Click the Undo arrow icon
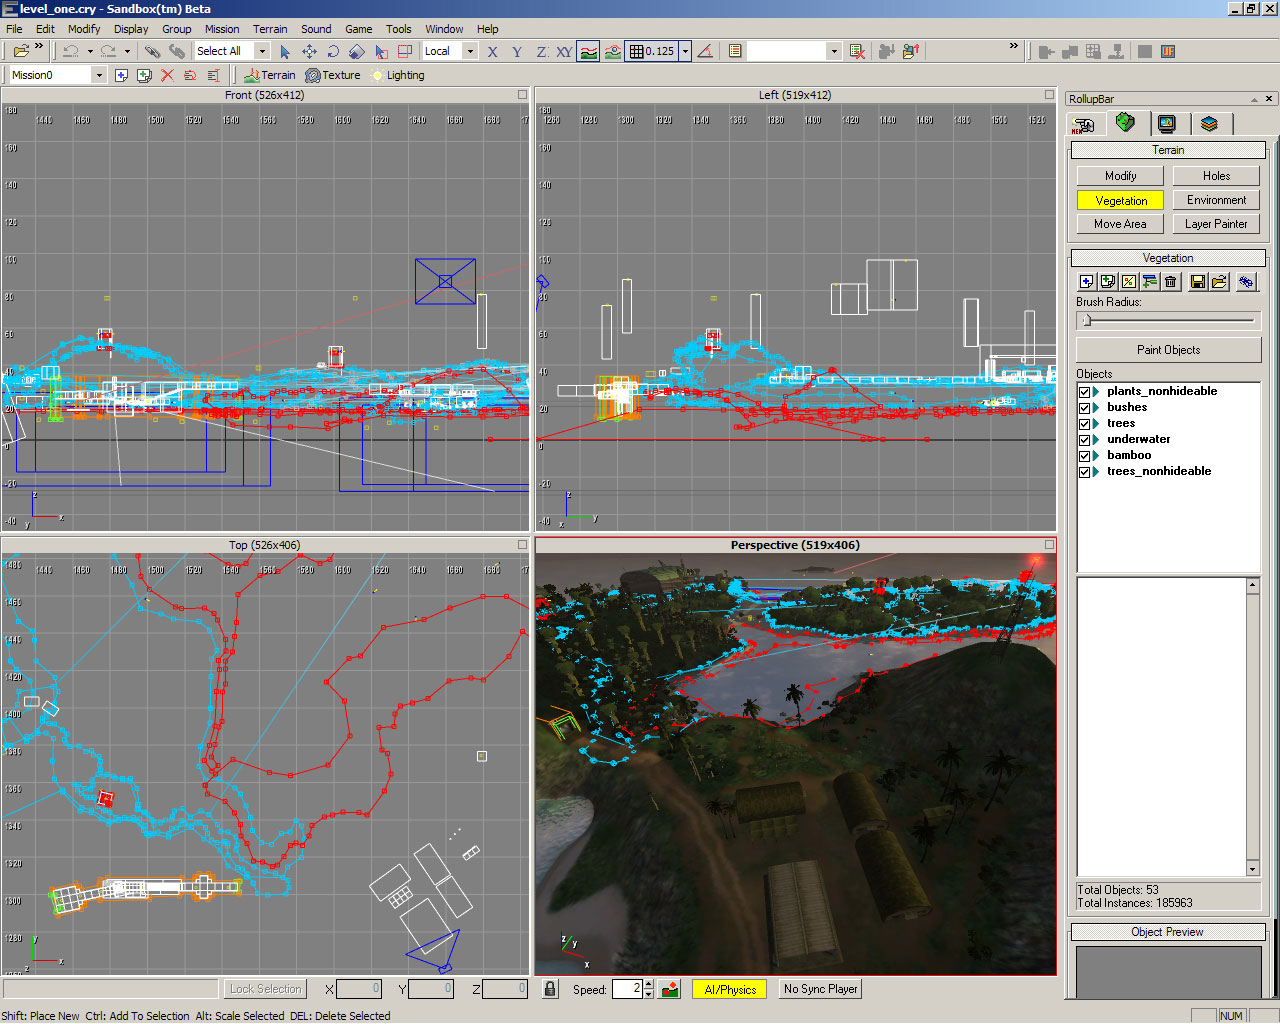The height and width of the screenshot is (1024, 1280). [x=71, y=51]
